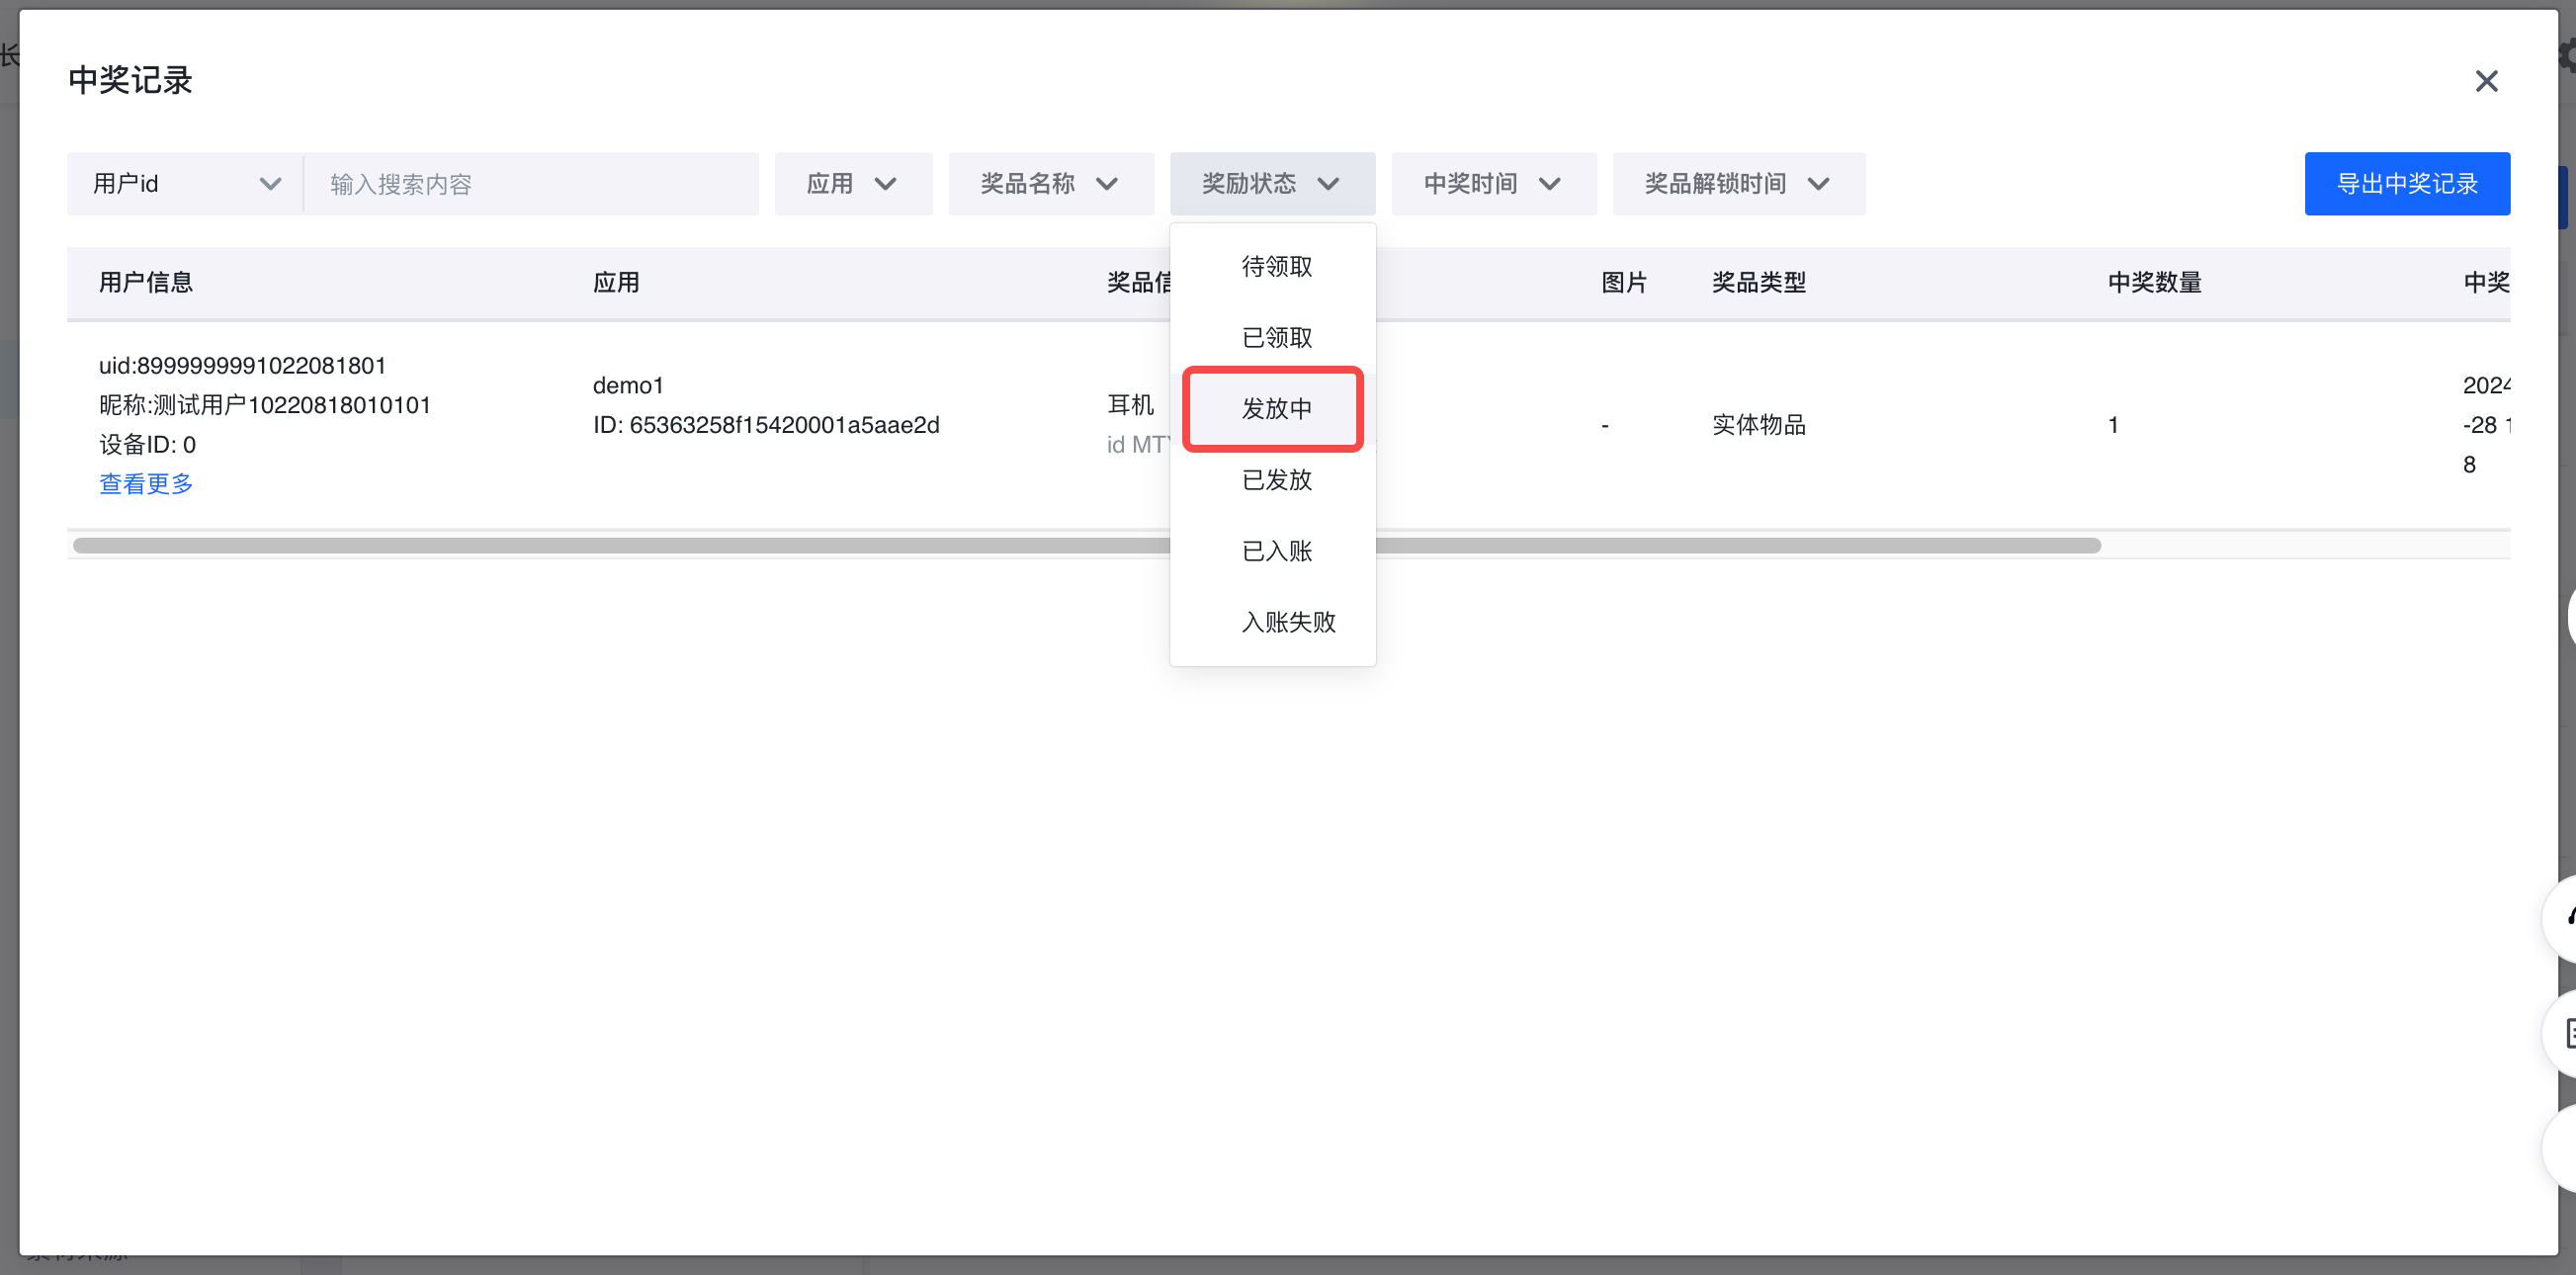
Task: Collapse the 奖励状态 filter dropdown
Action: 1272,184
